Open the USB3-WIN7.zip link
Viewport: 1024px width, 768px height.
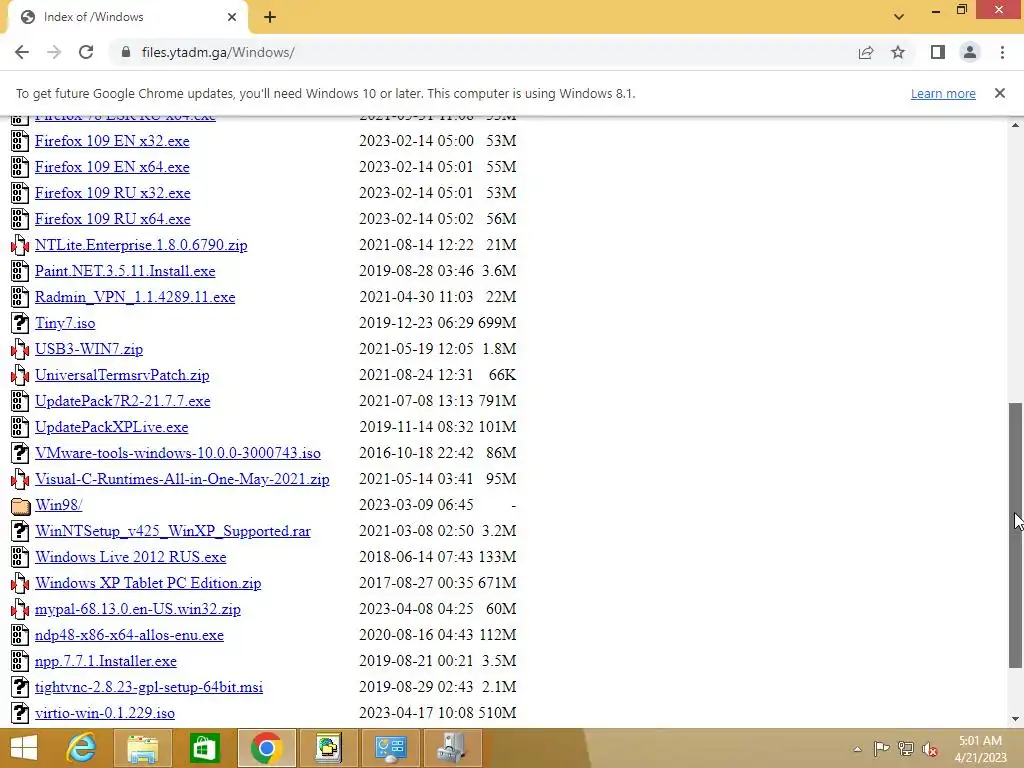coord(89,349)
